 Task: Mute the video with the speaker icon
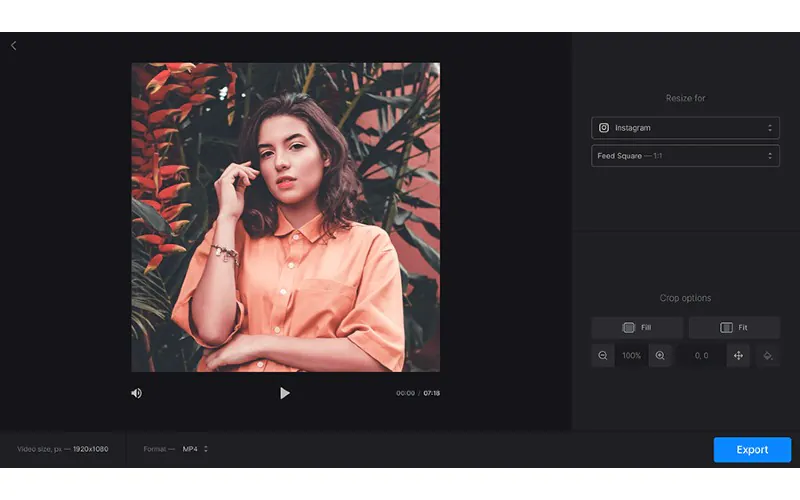(x=136, y=393)
